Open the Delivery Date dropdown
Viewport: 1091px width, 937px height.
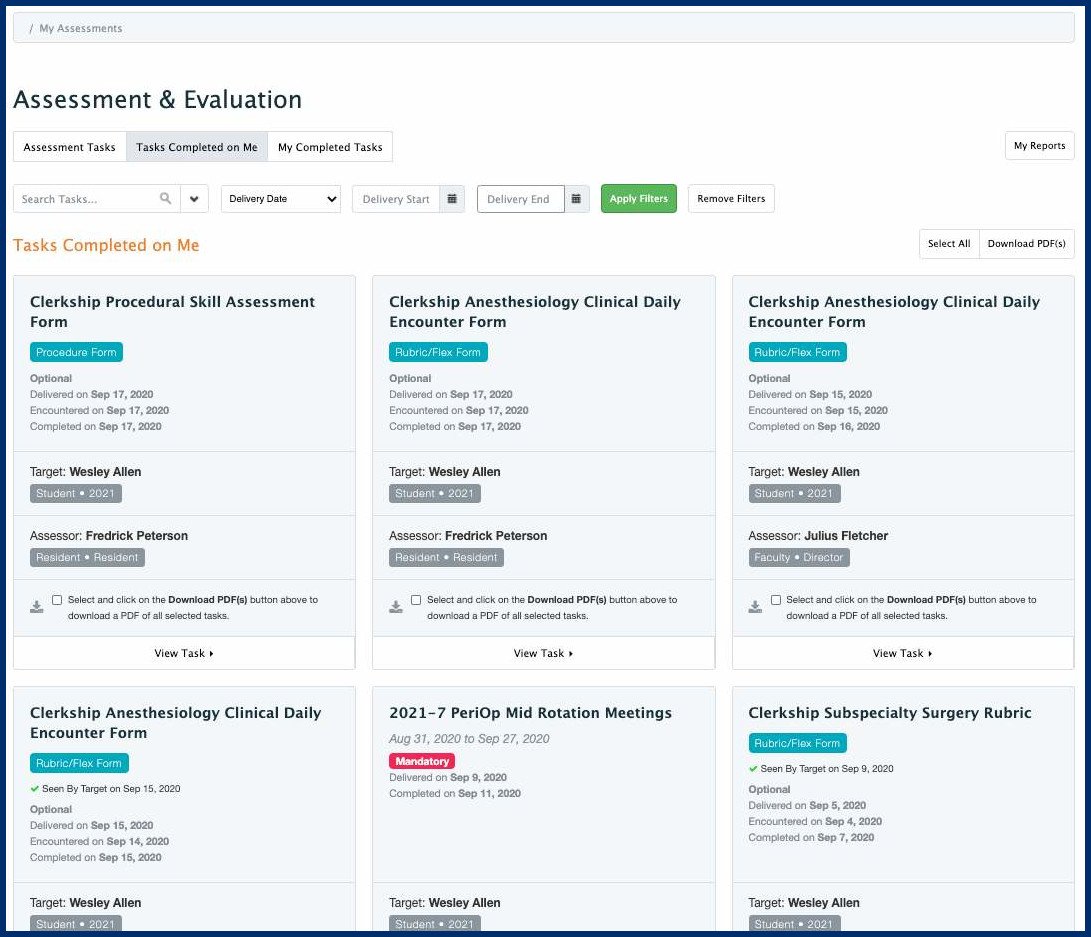280,198
